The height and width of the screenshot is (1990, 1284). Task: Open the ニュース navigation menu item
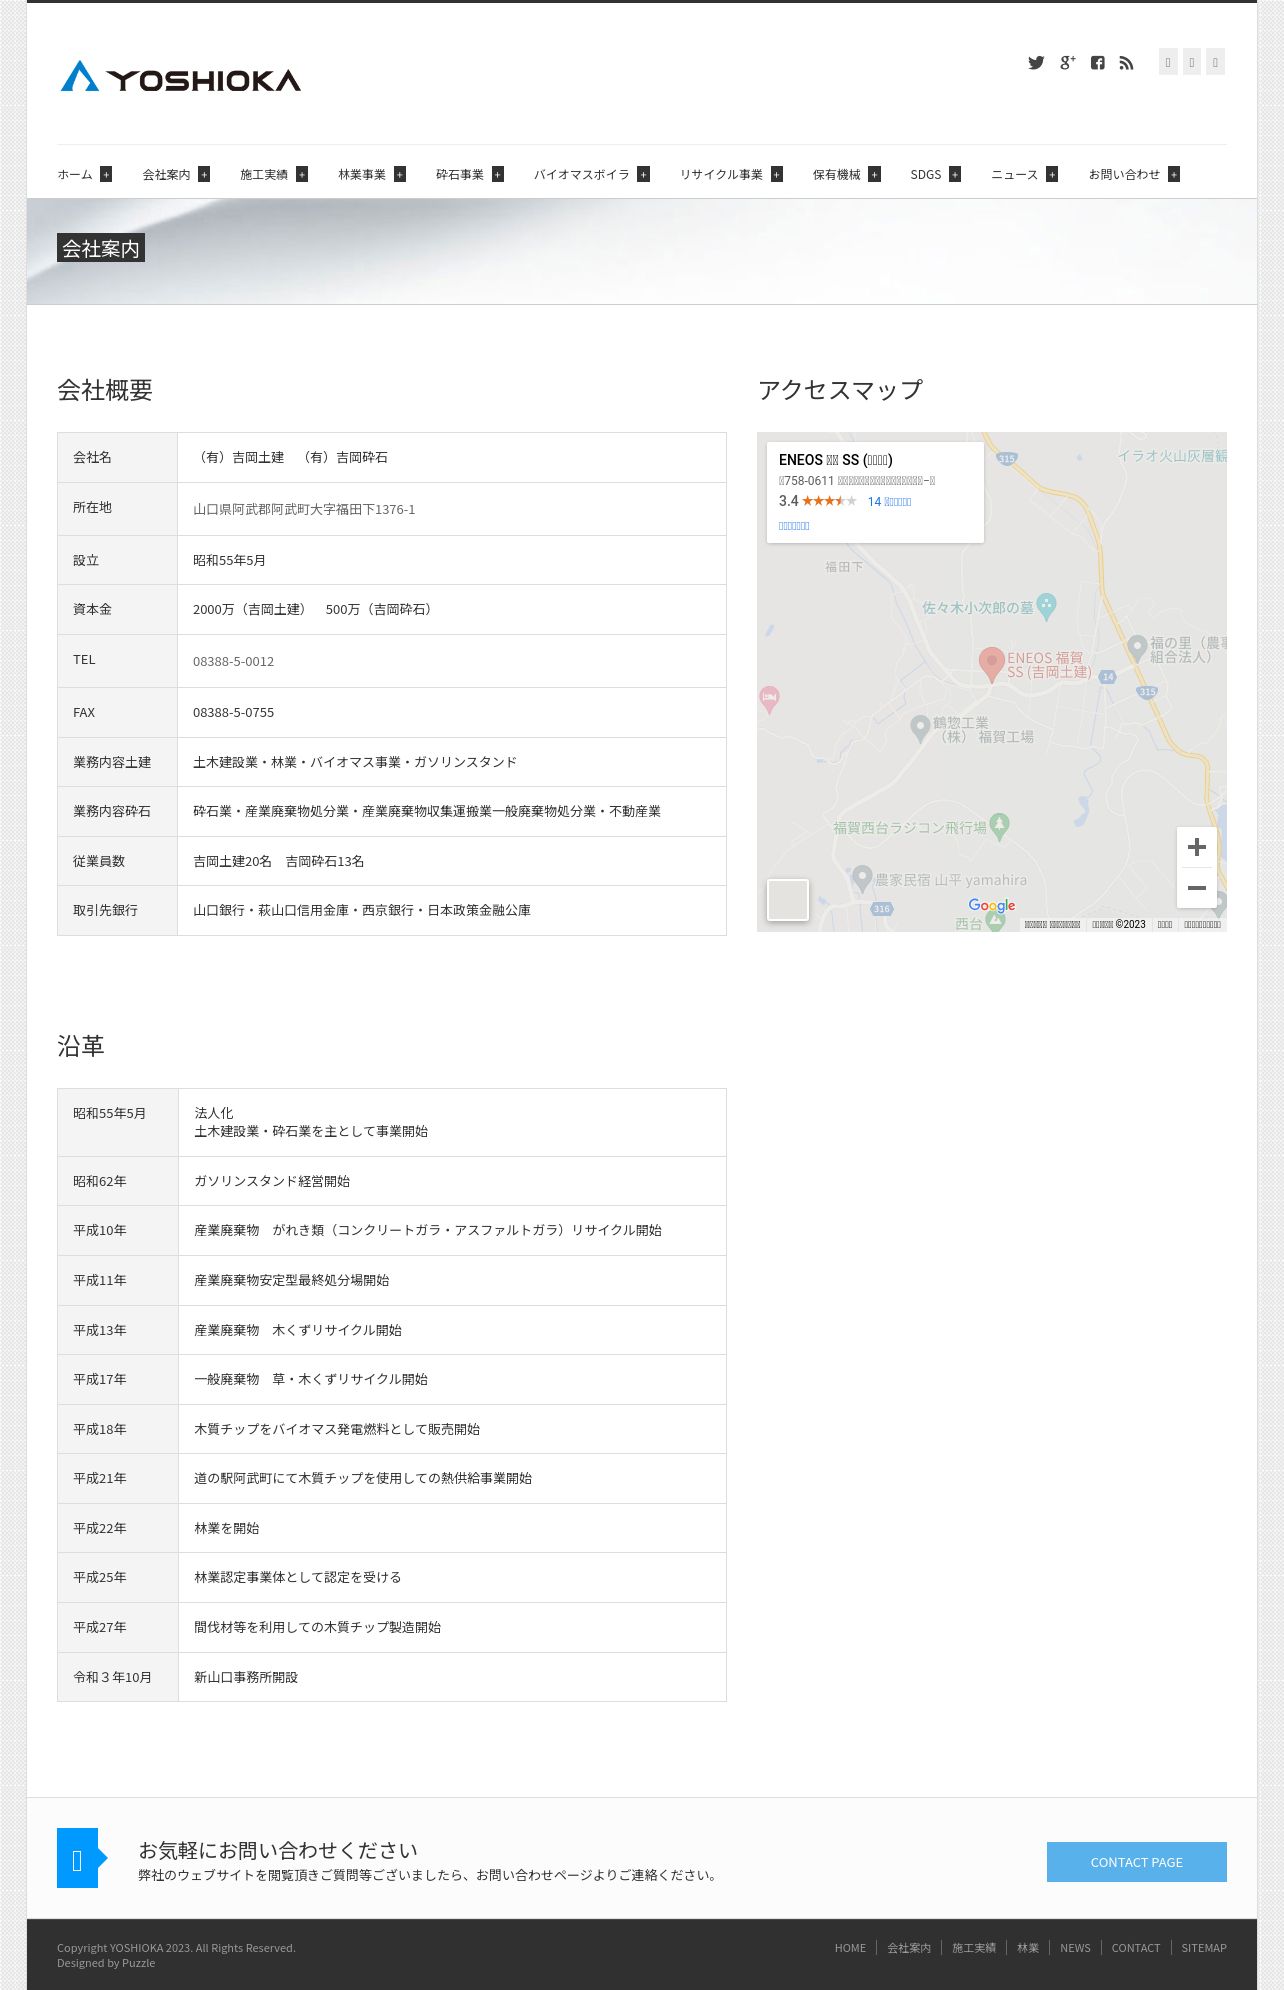point(1014,174)
